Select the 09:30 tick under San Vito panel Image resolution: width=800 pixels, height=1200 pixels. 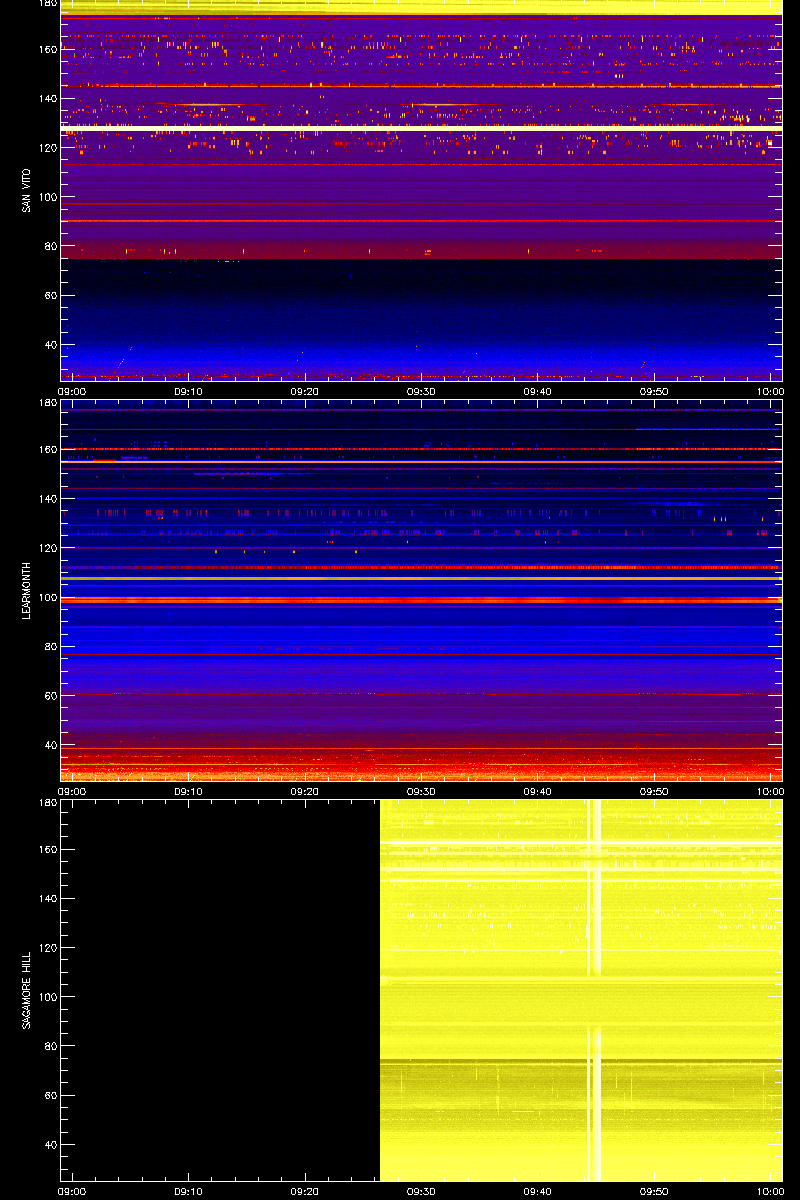click(422, 391)
